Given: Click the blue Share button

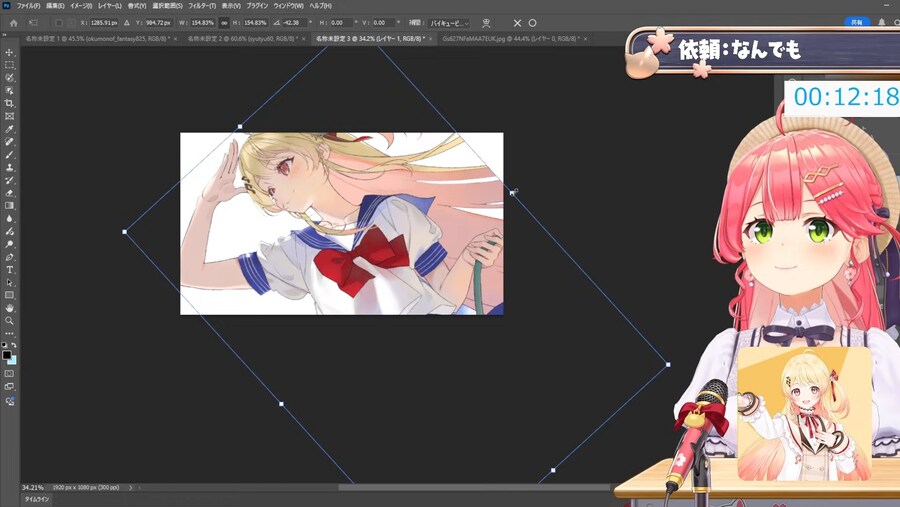Looking at the screenshot, I should click(856, 22).
